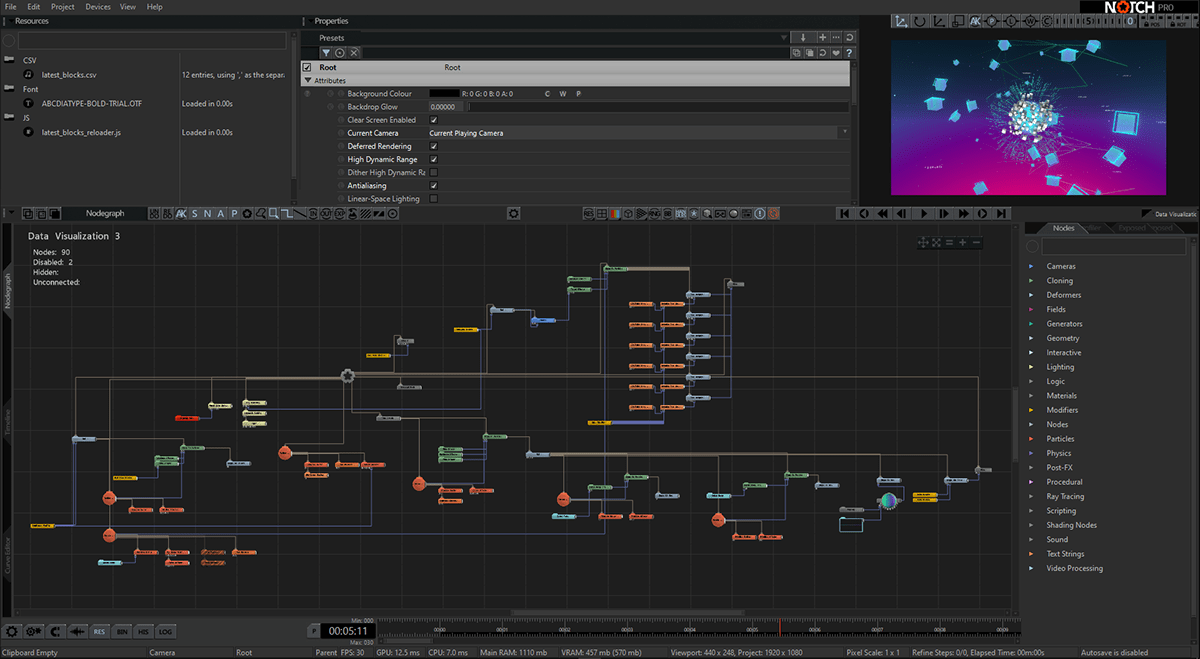Toggle the N button in nodegraph toolbar
Viewport: 1200px width, 659px height.
207,213
